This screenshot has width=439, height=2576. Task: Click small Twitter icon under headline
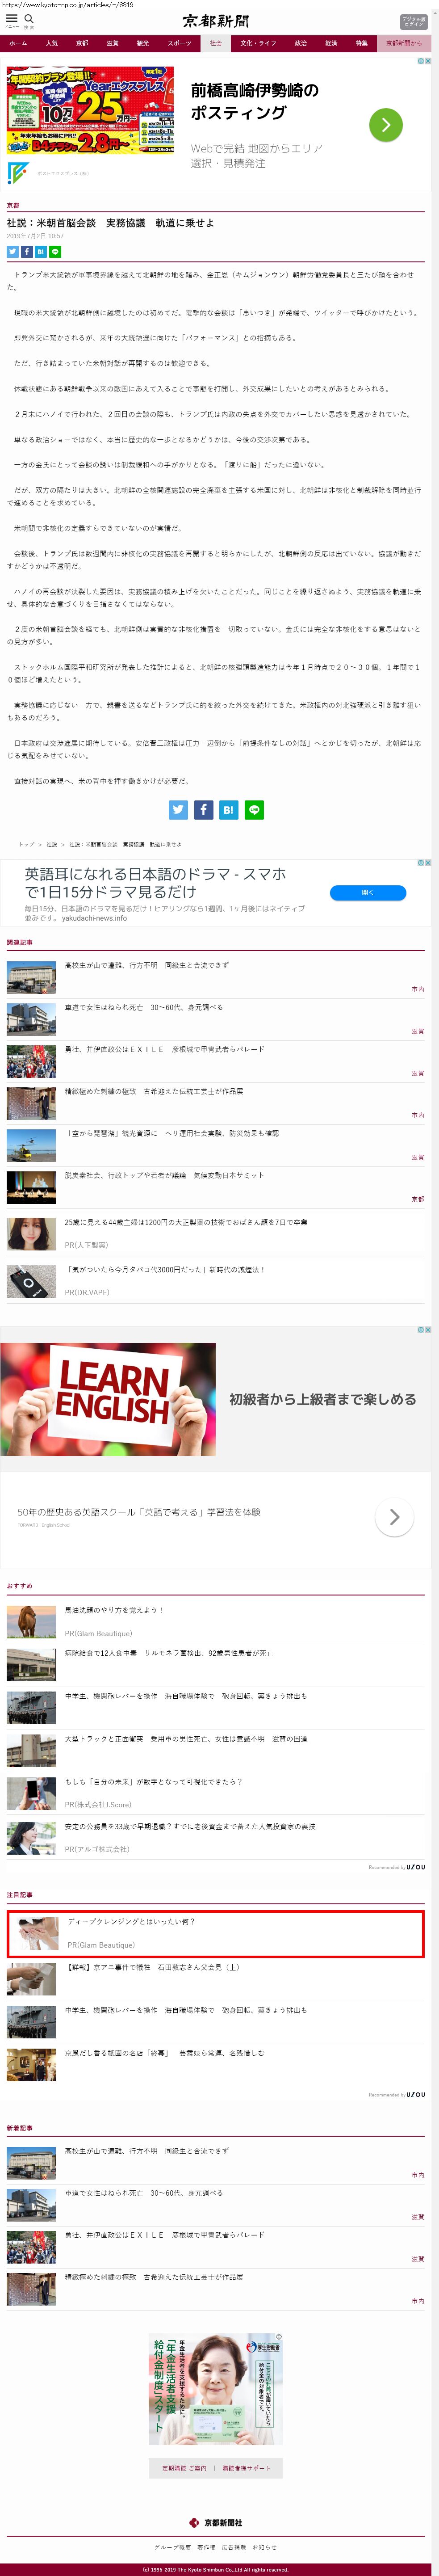pyautogui.click(x=13, y=252)
